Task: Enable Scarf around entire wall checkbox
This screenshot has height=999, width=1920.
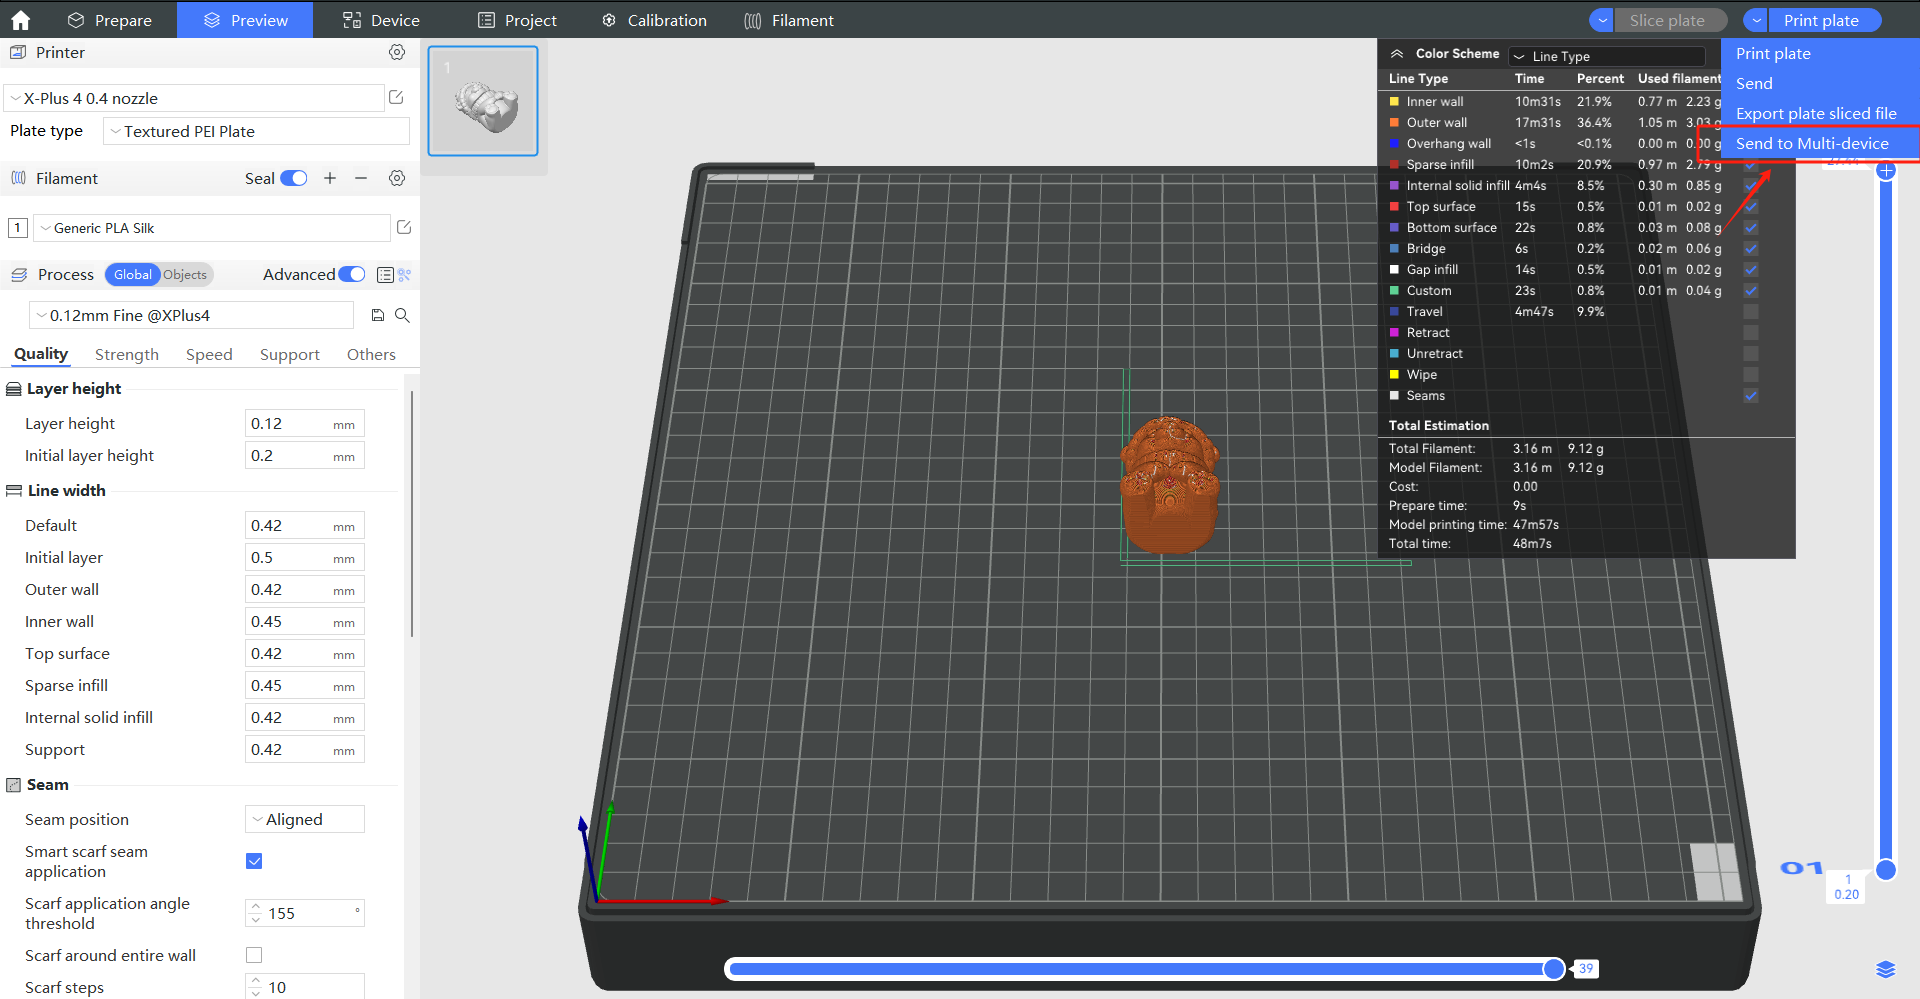Action: (254, 955)
